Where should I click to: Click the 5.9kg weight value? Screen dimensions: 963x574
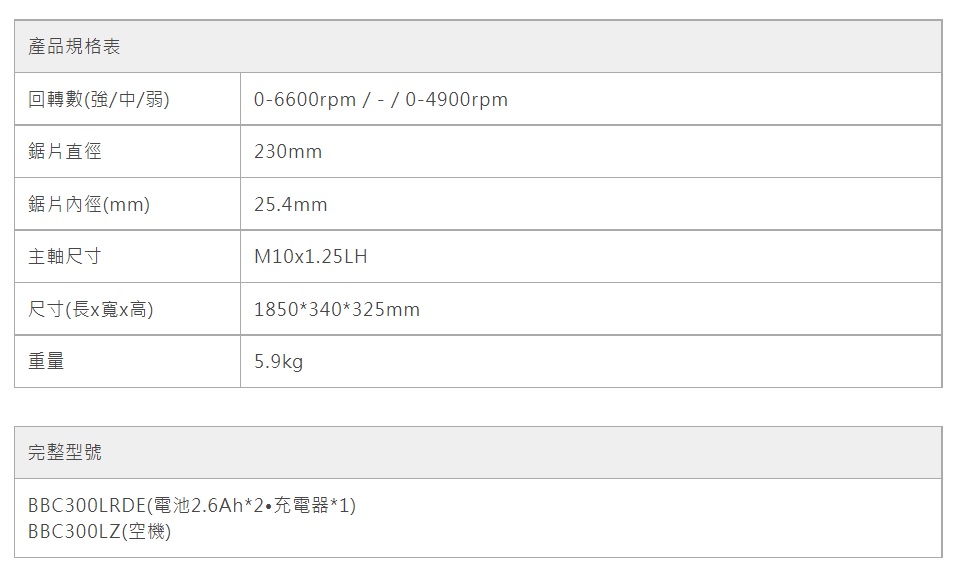pyautogui.click(x=278, y=362)
